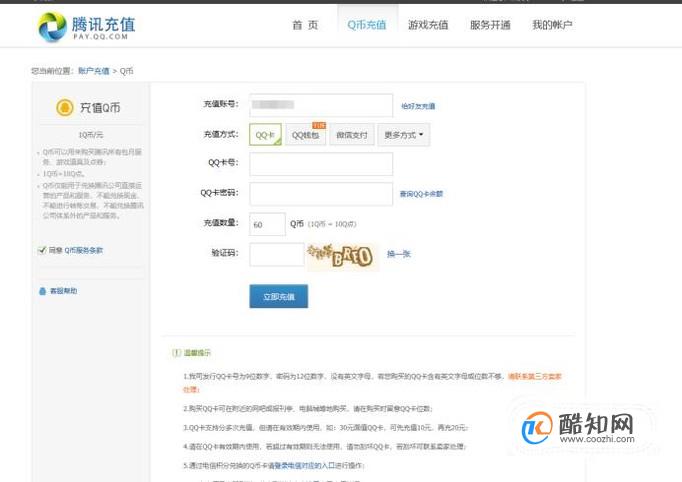The height and width of the screenshot is (482, 682).
Task: Click the 温馨提示 tip icon
Action: pyautogui.click(x=176, y=353)
